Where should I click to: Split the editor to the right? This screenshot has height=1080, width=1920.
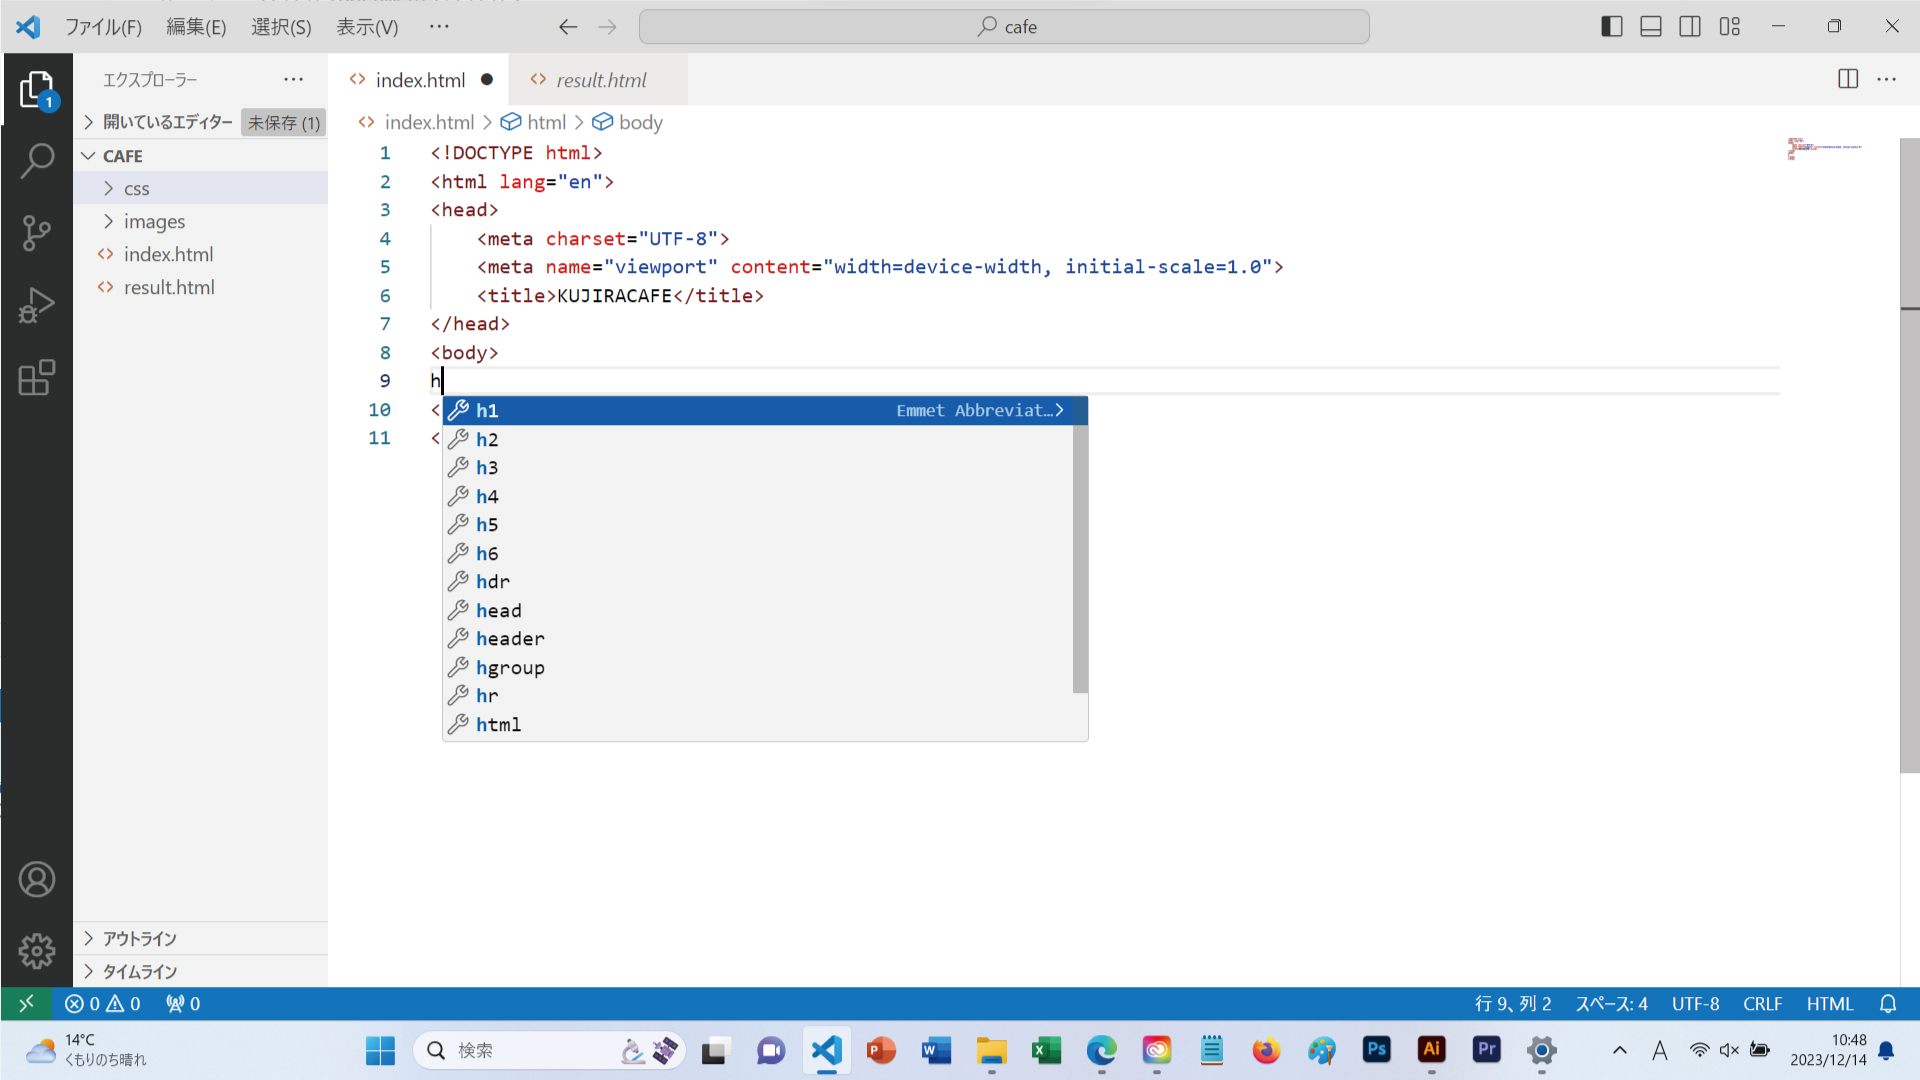pos(1847,79)
